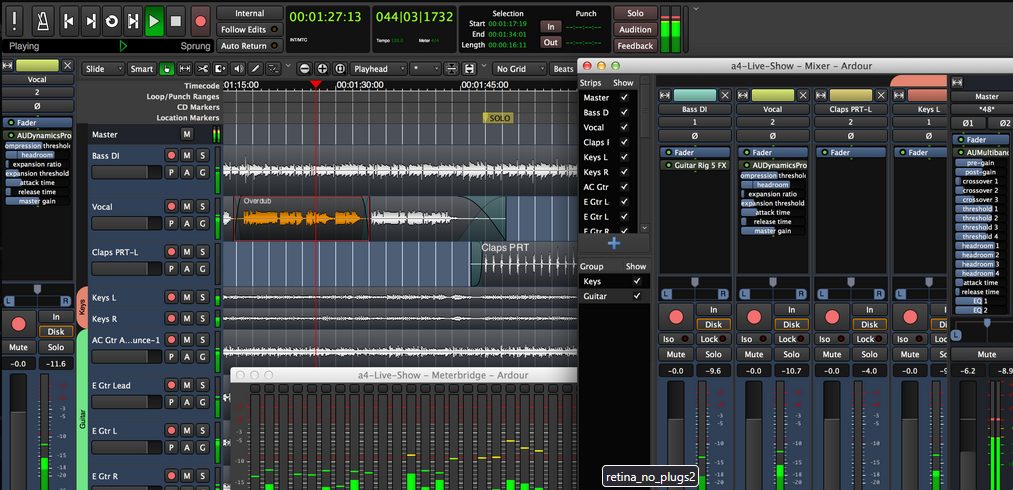
Task: Open the asterisk dropdown next to Playhead
Action: [x=426, y=69]
